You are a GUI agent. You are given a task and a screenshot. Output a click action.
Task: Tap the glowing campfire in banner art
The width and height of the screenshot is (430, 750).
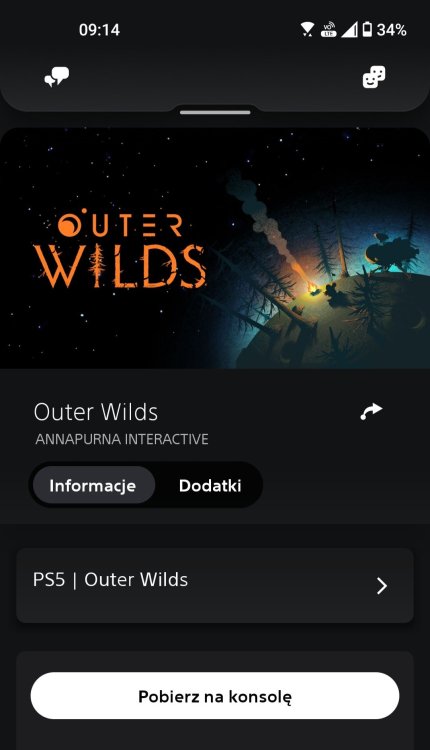tap(313, 288)
